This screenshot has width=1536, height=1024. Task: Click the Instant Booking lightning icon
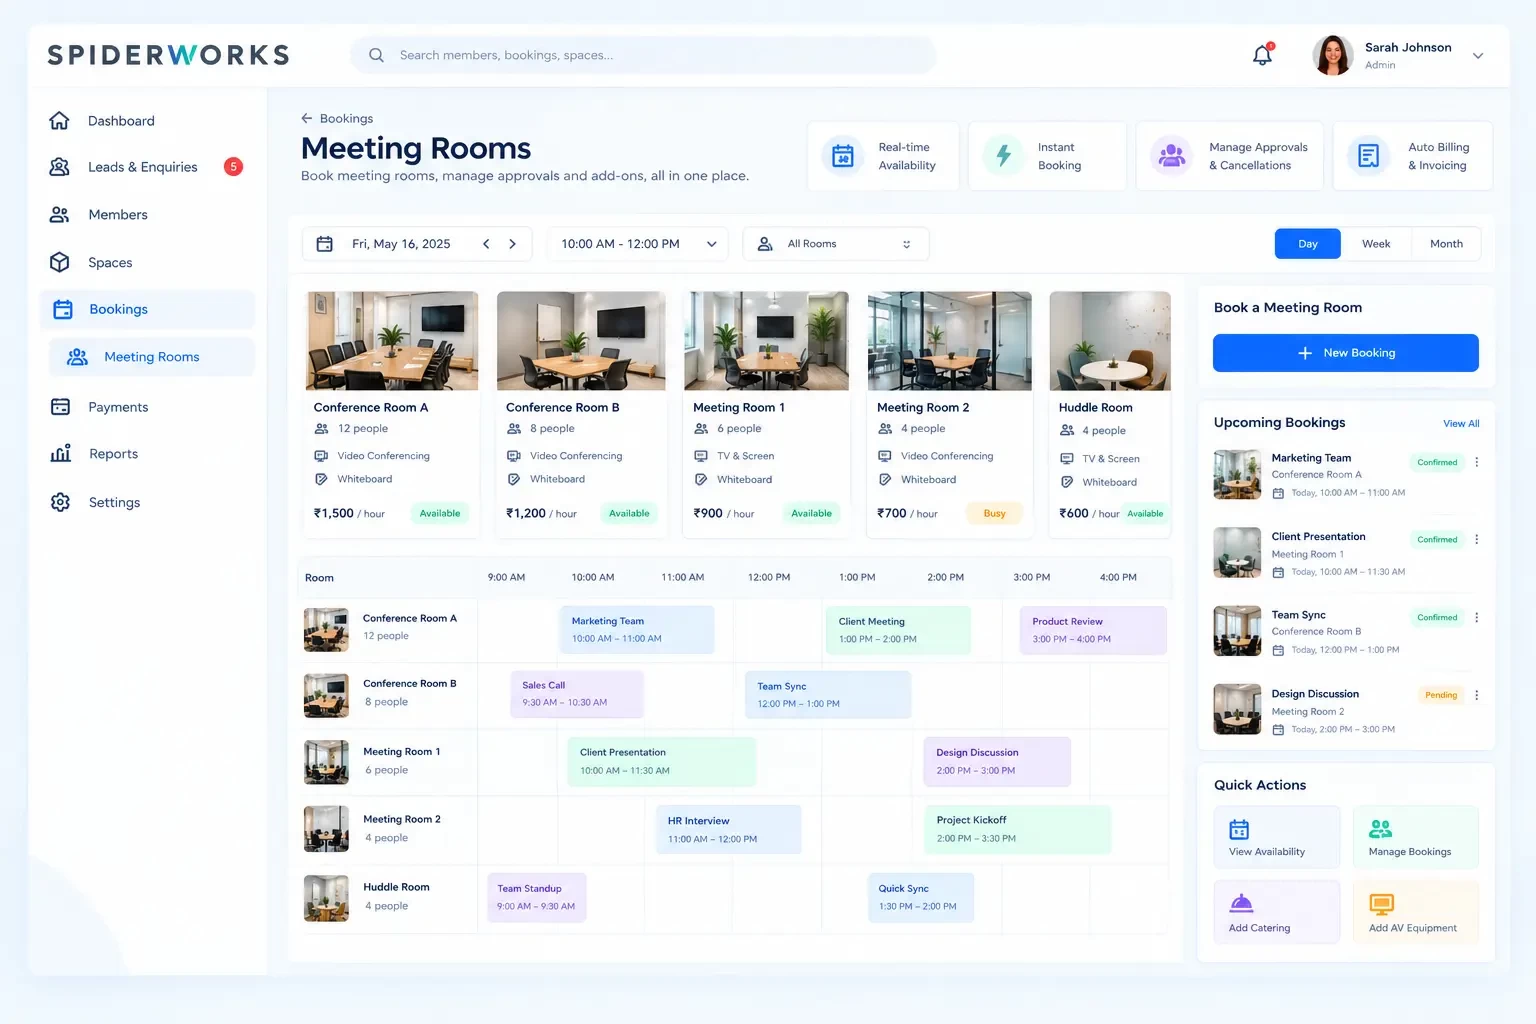click(1003, 155)
